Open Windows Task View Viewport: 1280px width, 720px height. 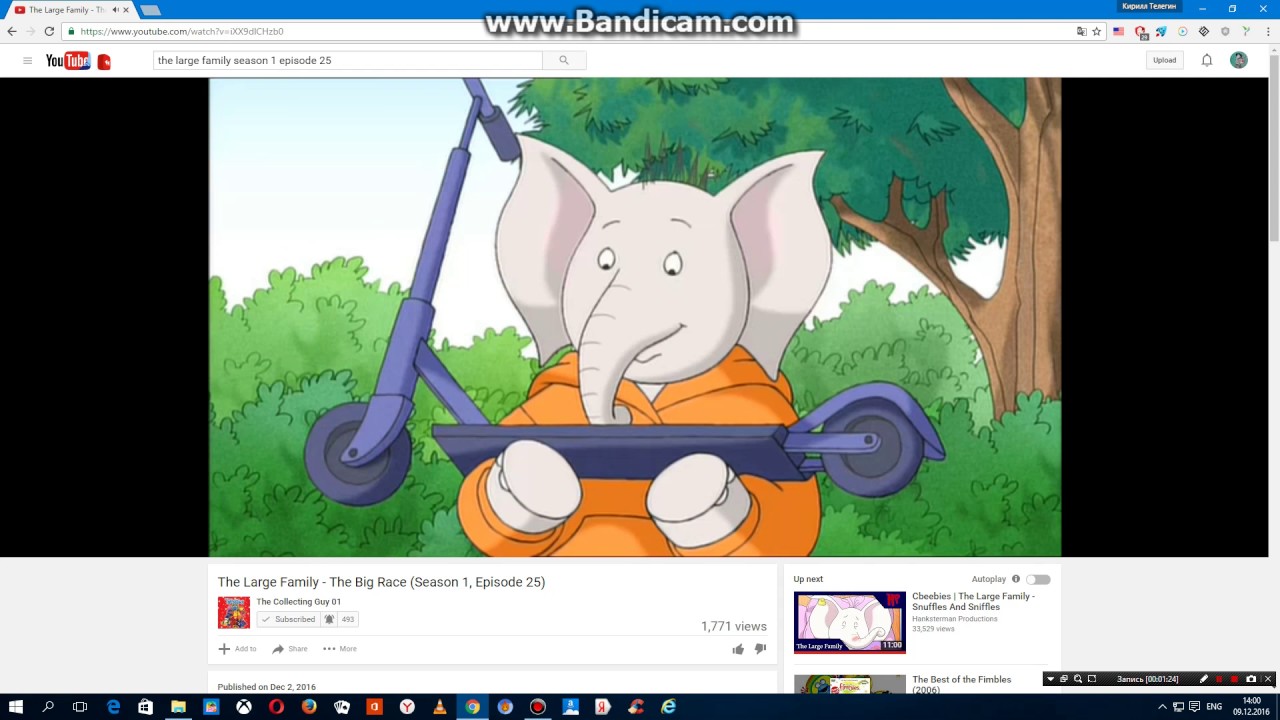(x=80, y=707)
